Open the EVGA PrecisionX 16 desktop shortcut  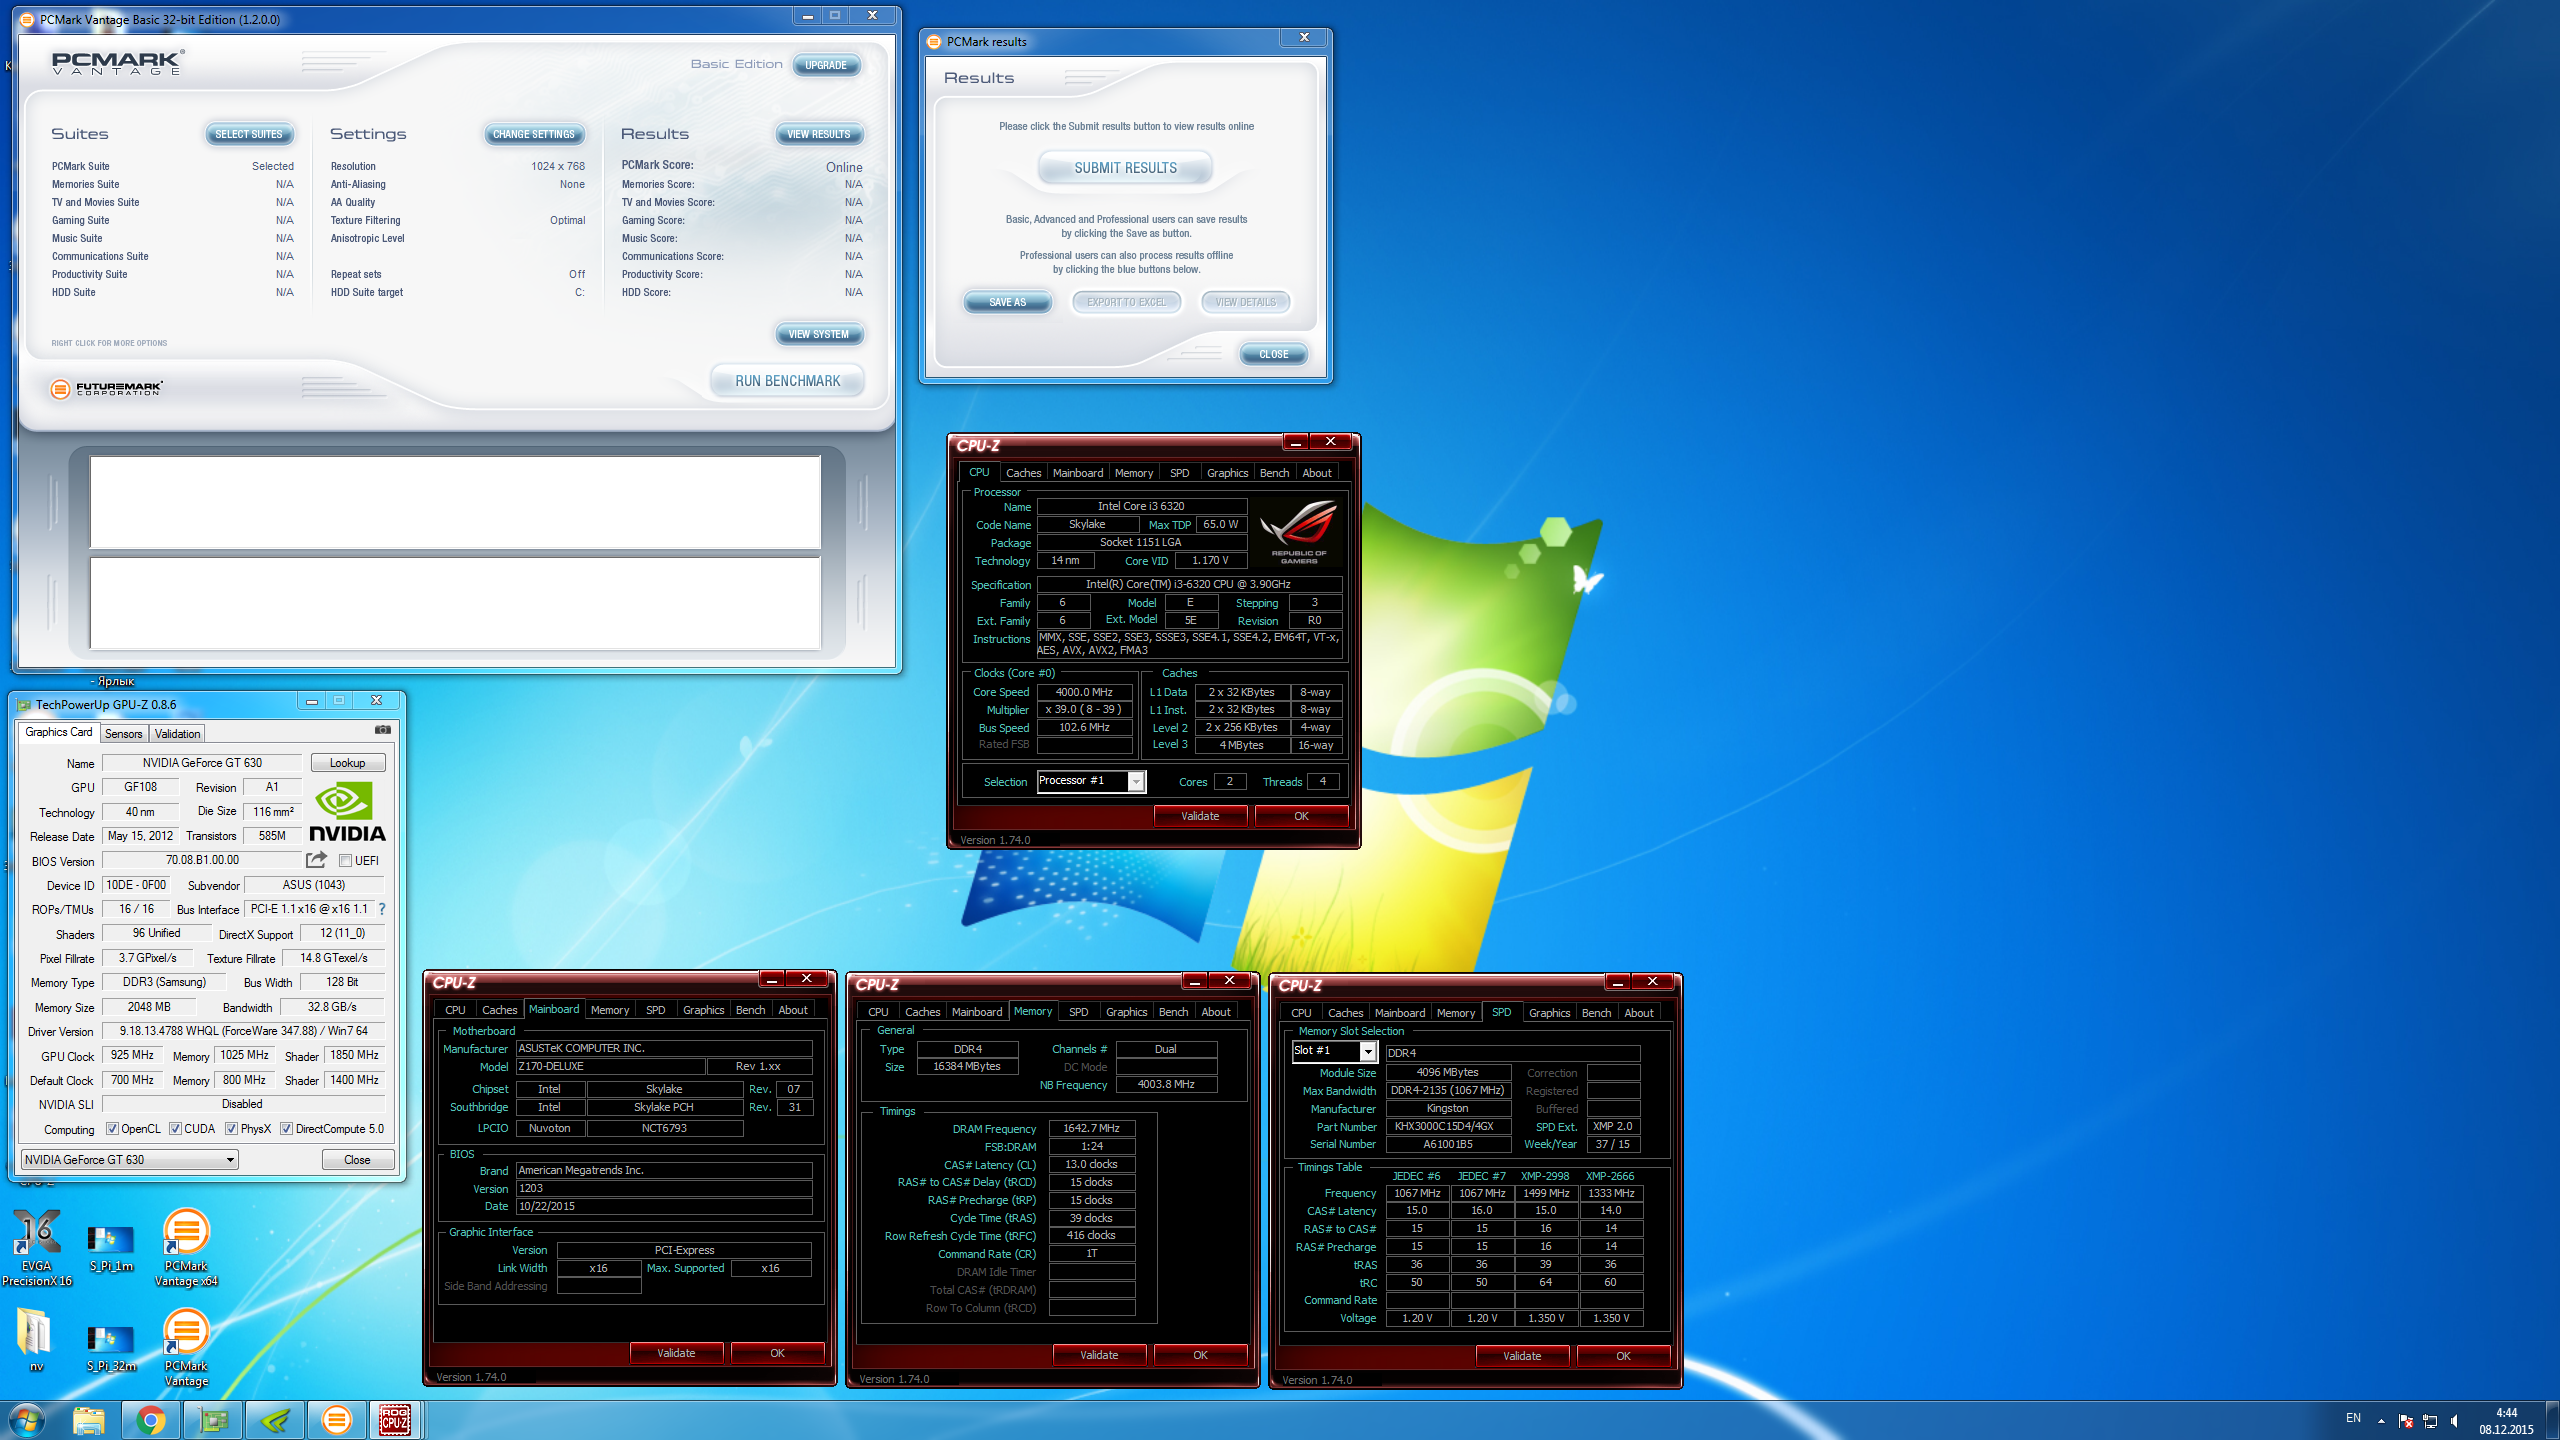coord(37,1245)
